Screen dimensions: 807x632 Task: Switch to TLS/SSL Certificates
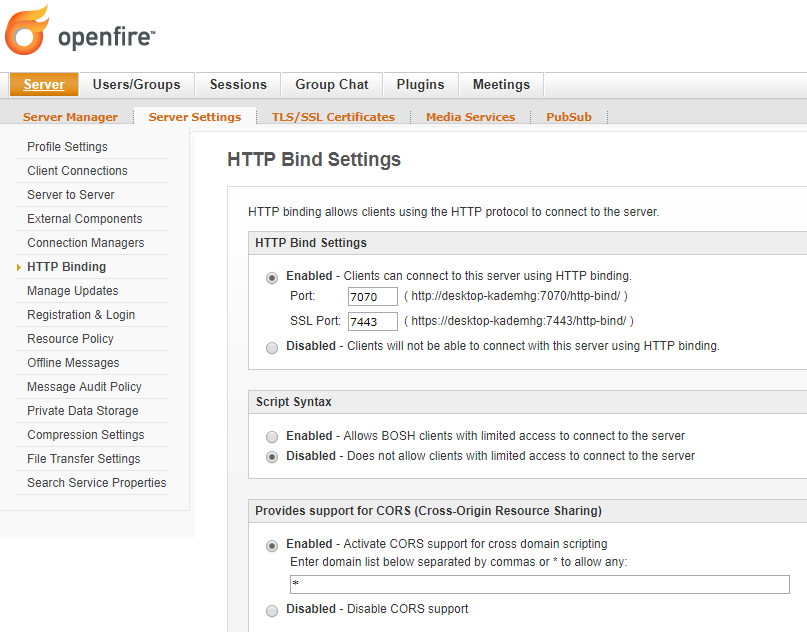pyautogui.click(x=333, y=116)
